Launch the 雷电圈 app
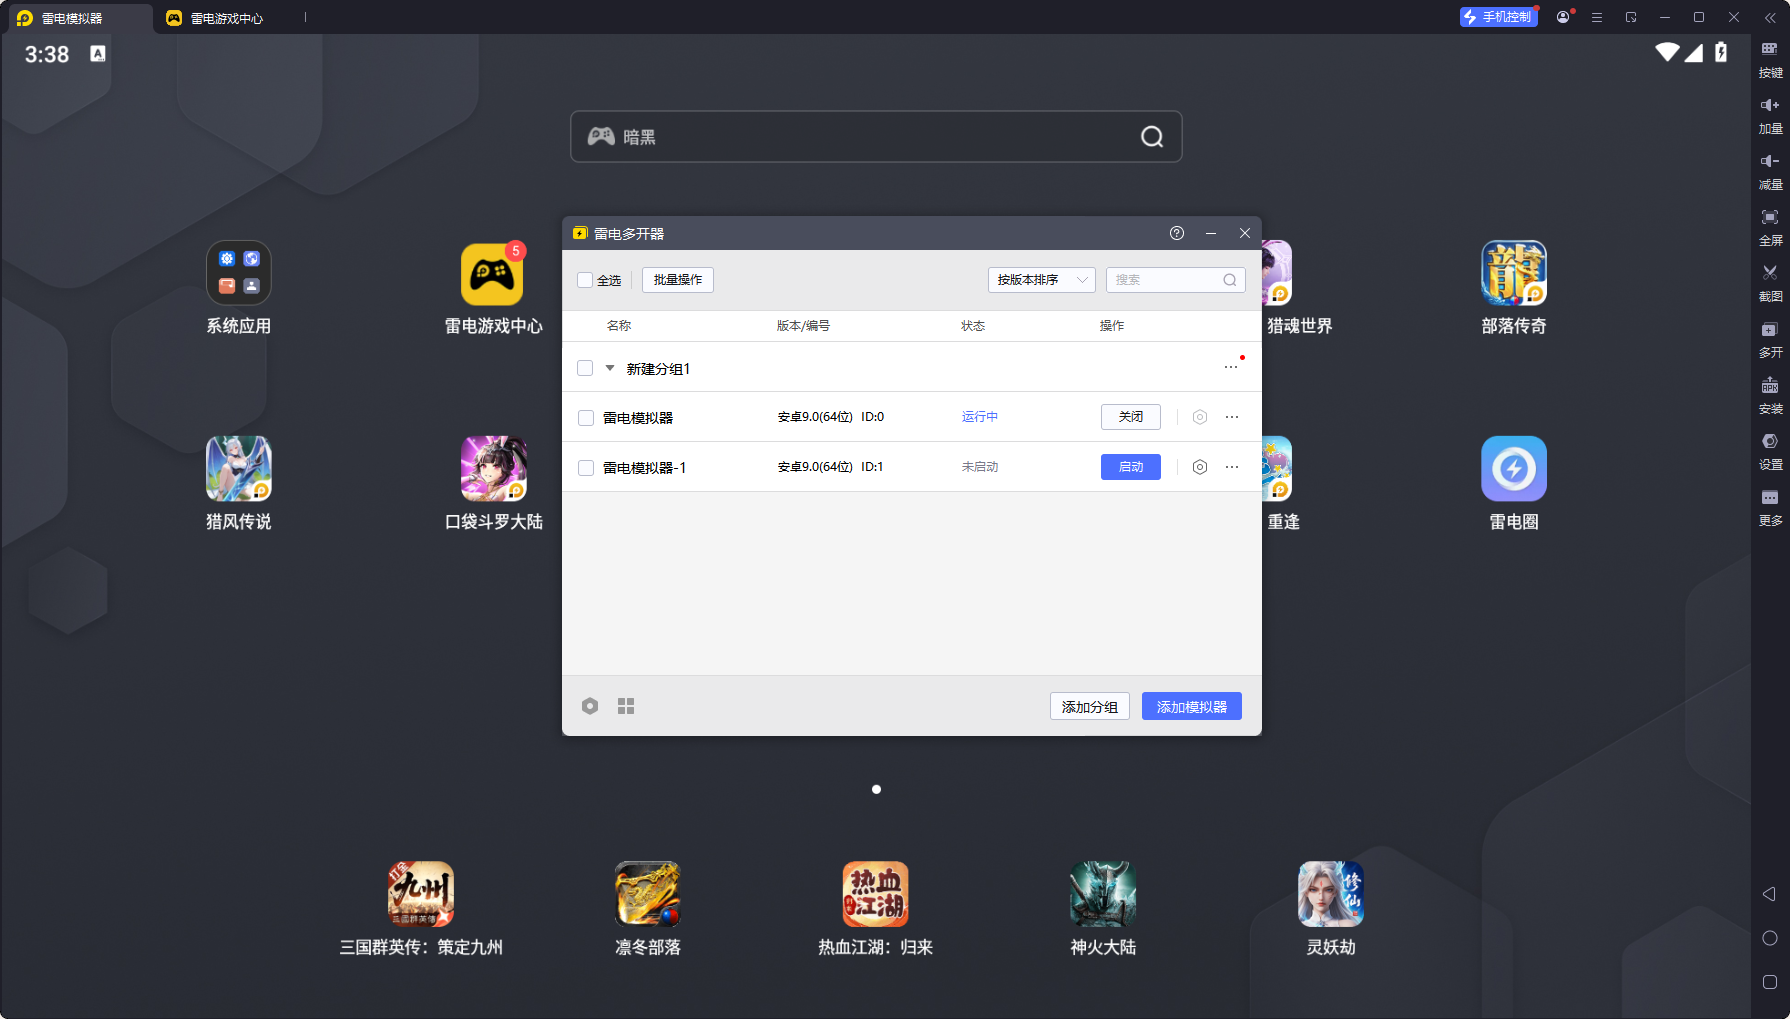This screenshot has width=1790, height=1019. [1514, 469]
